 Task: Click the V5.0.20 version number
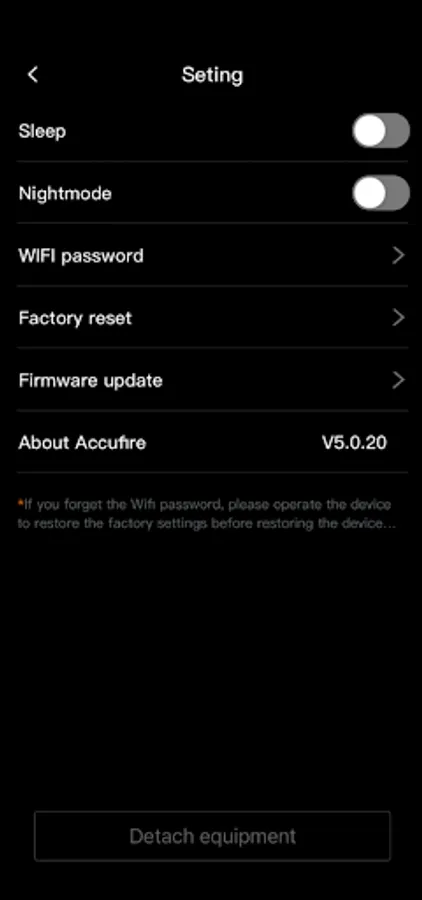pos(354,443)
